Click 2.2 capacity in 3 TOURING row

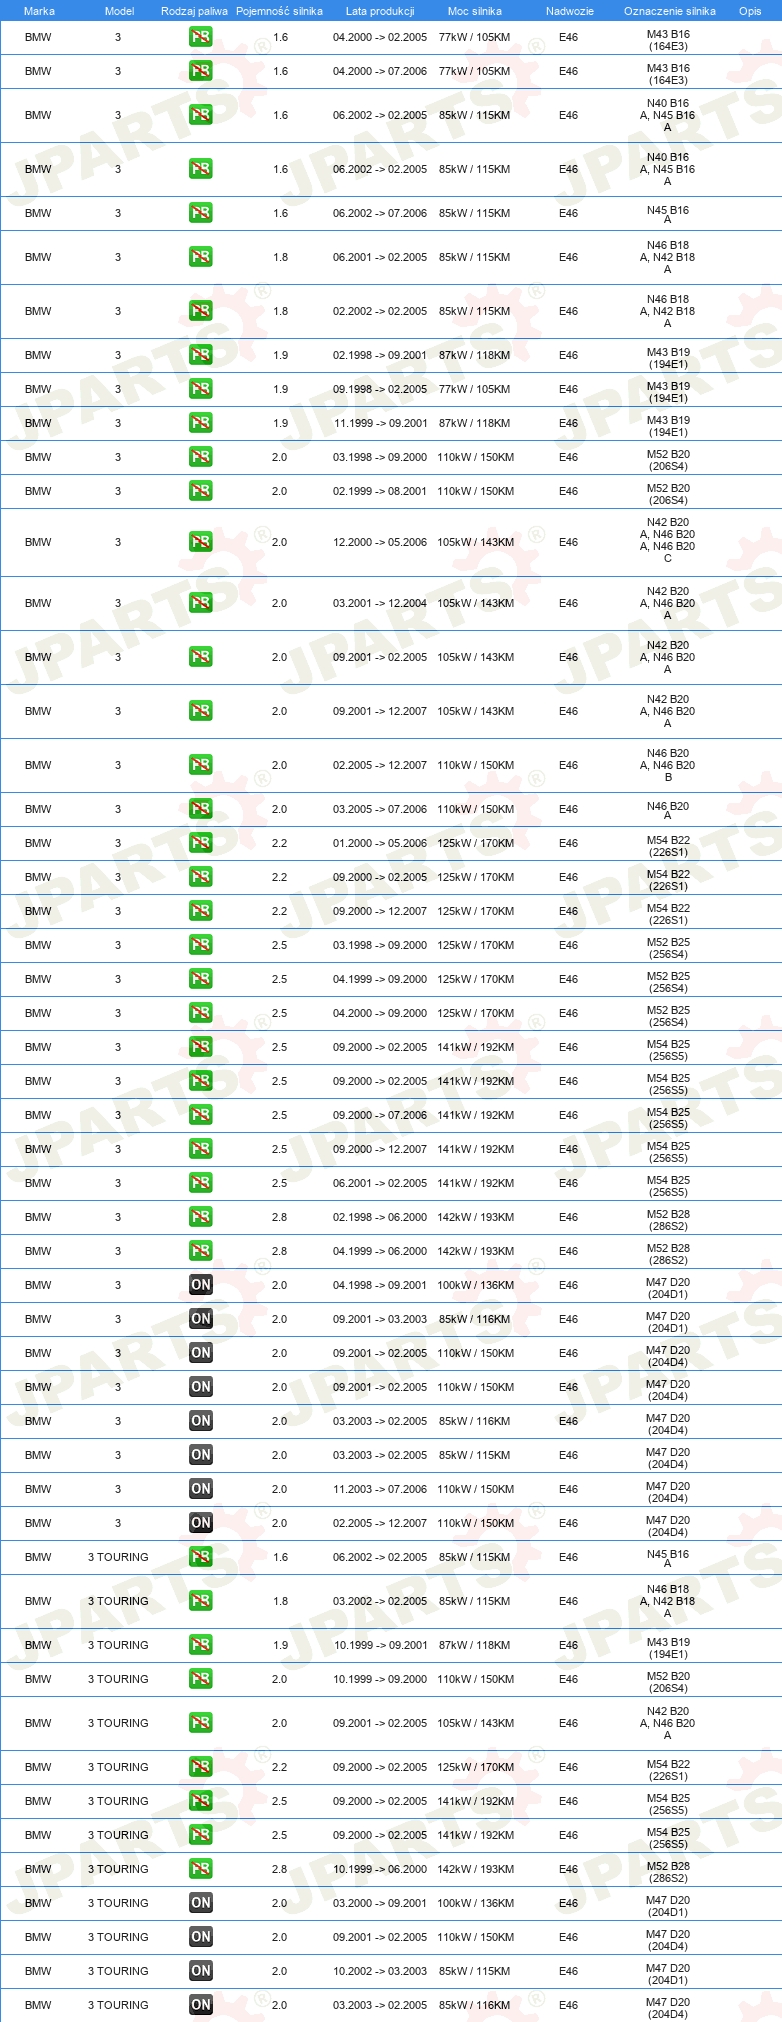(280, 1767)
